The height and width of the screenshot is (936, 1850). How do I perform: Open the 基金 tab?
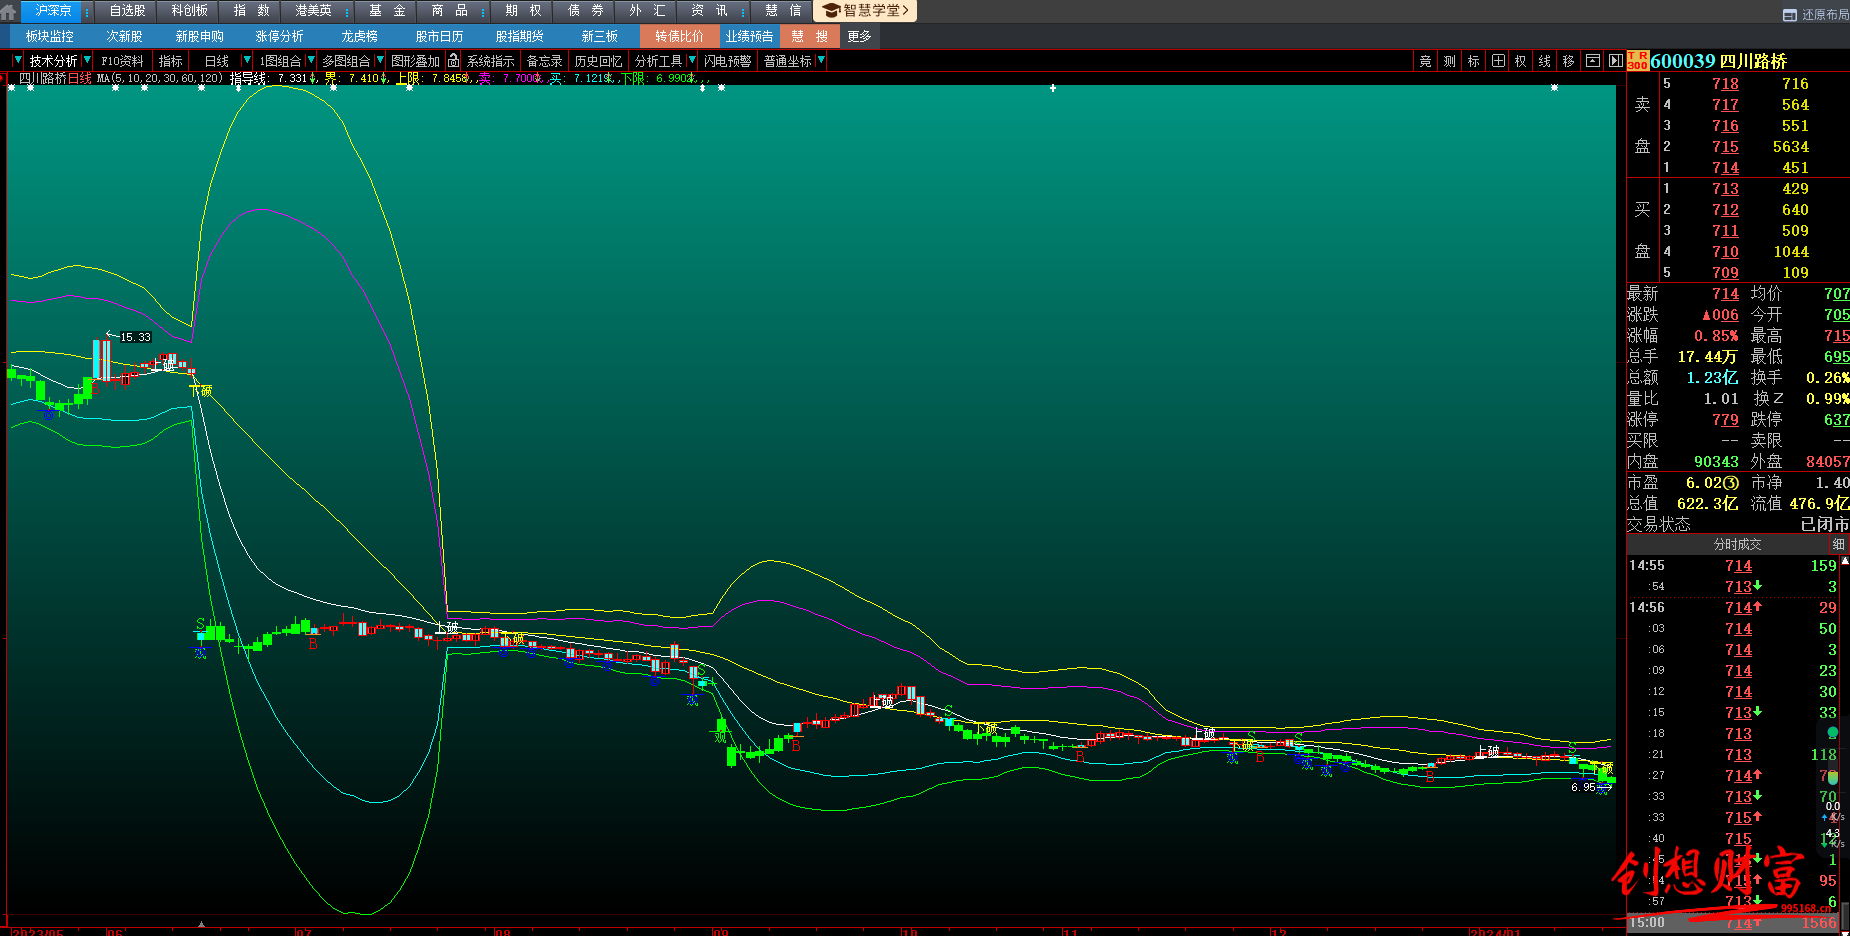click(x=387, y=11)
